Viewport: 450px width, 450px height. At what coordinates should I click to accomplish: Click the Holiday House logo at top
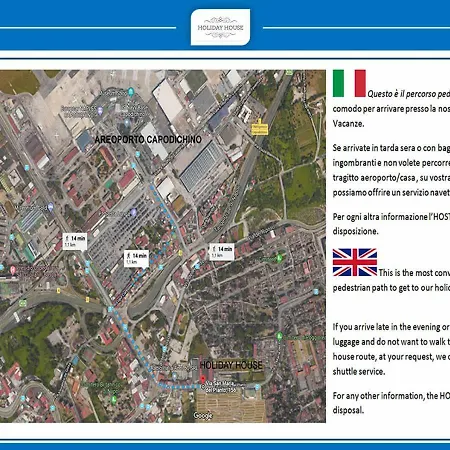point(220,27)
